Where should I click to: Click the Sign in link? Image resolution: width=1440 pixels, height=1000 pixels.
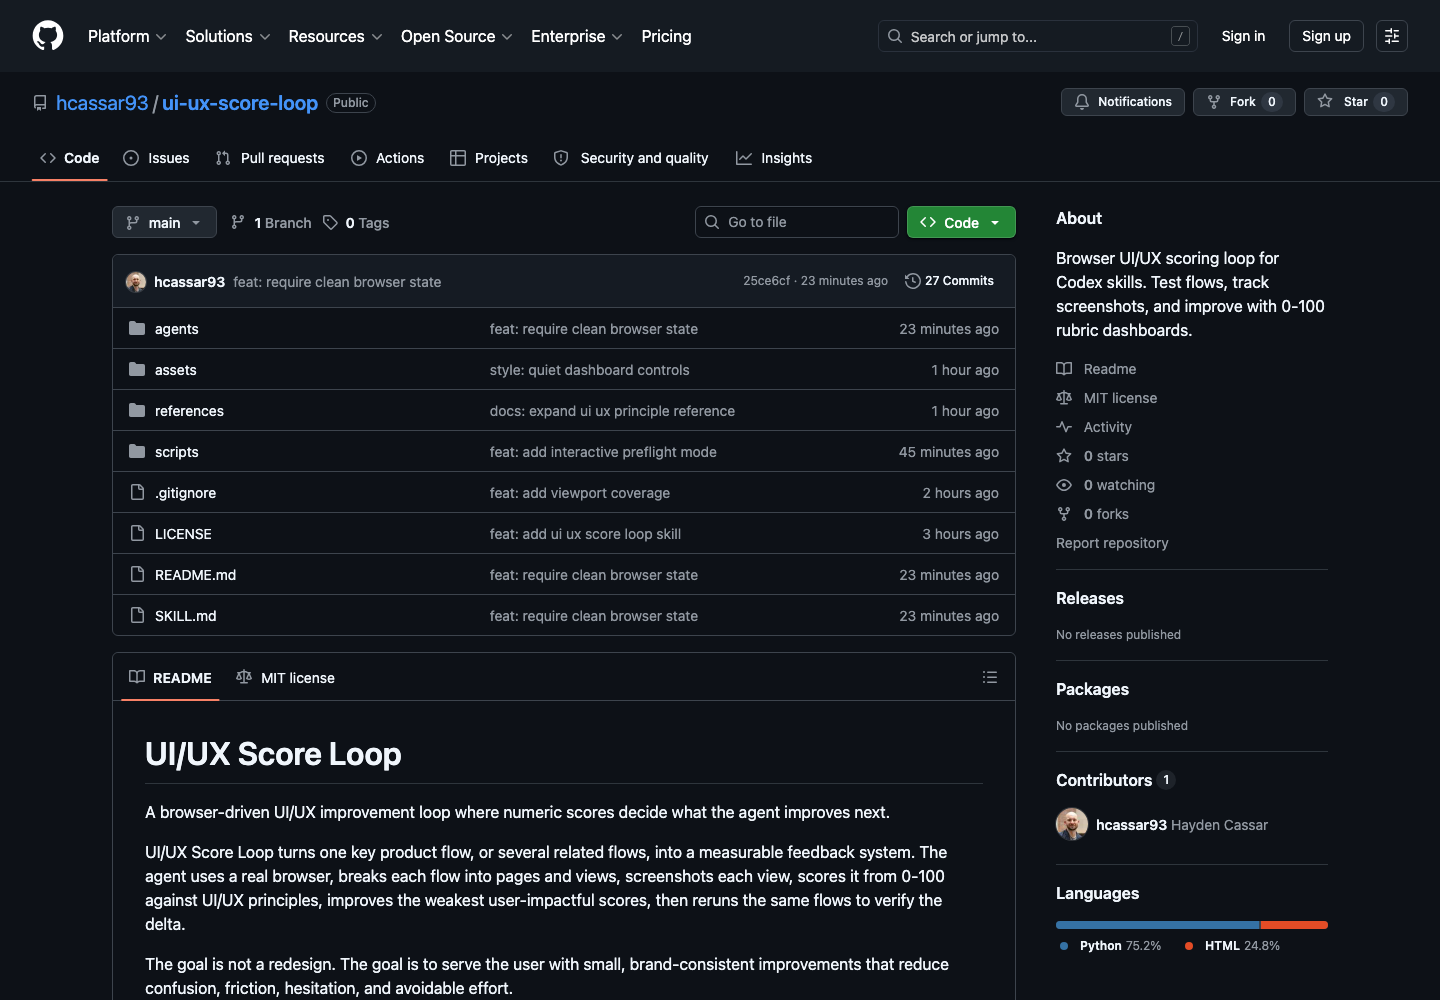click(x=1243, y=36)
